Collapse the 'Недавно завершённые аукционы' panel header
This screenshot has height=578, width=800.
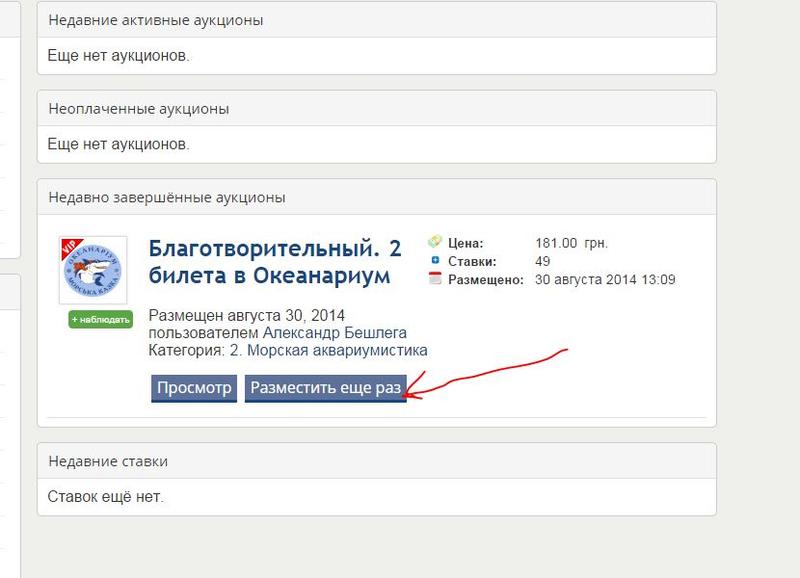[x=376, y=196]
